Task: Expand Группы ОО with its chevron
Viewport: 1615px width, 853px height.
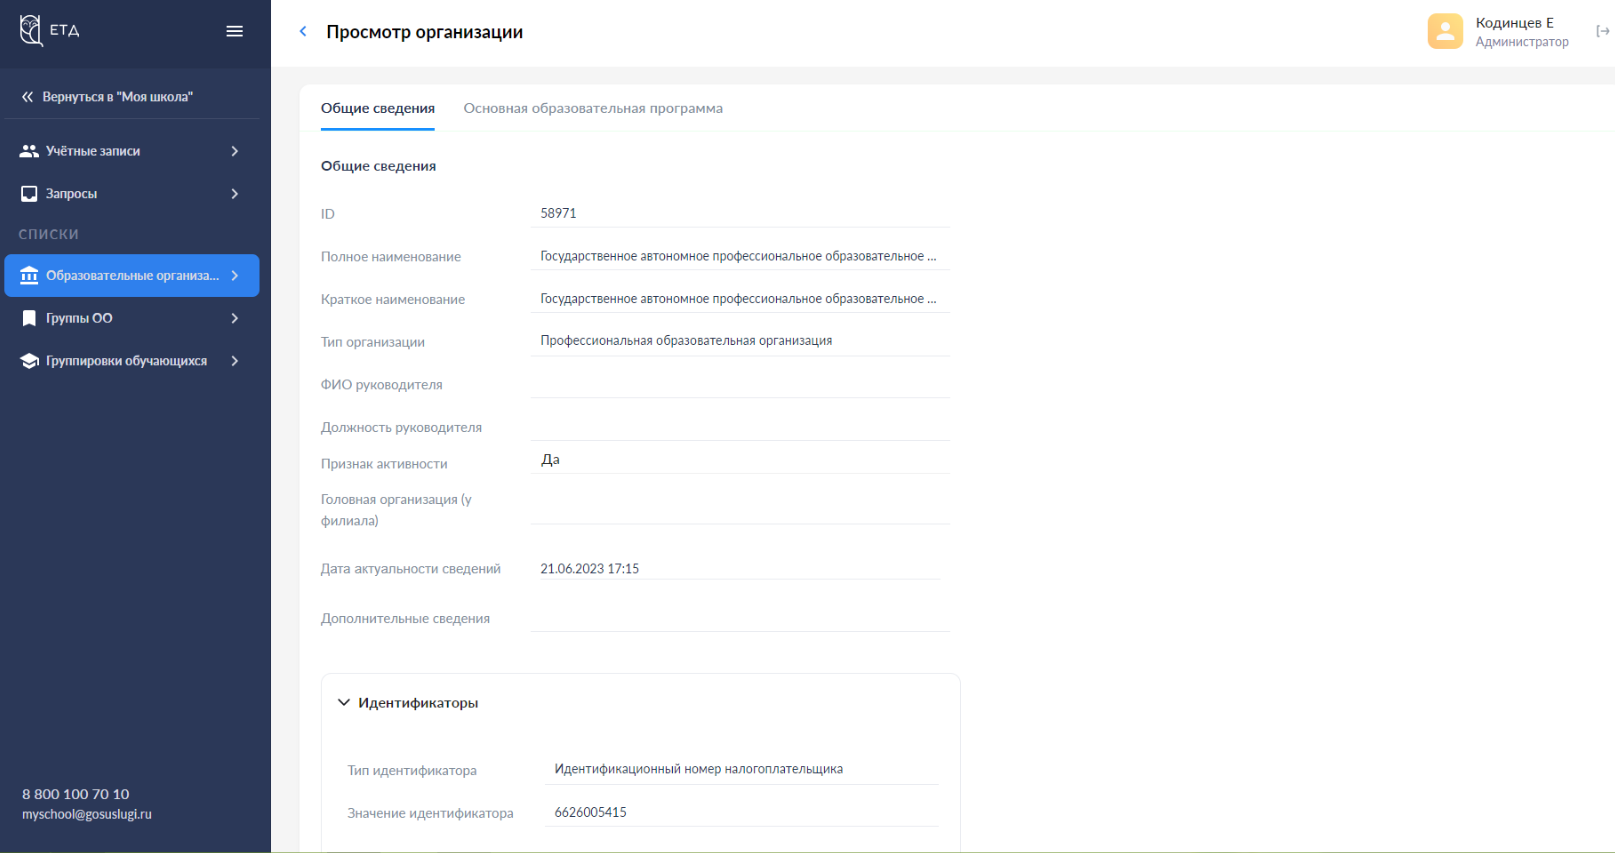Action: click(x=235, y=318)
